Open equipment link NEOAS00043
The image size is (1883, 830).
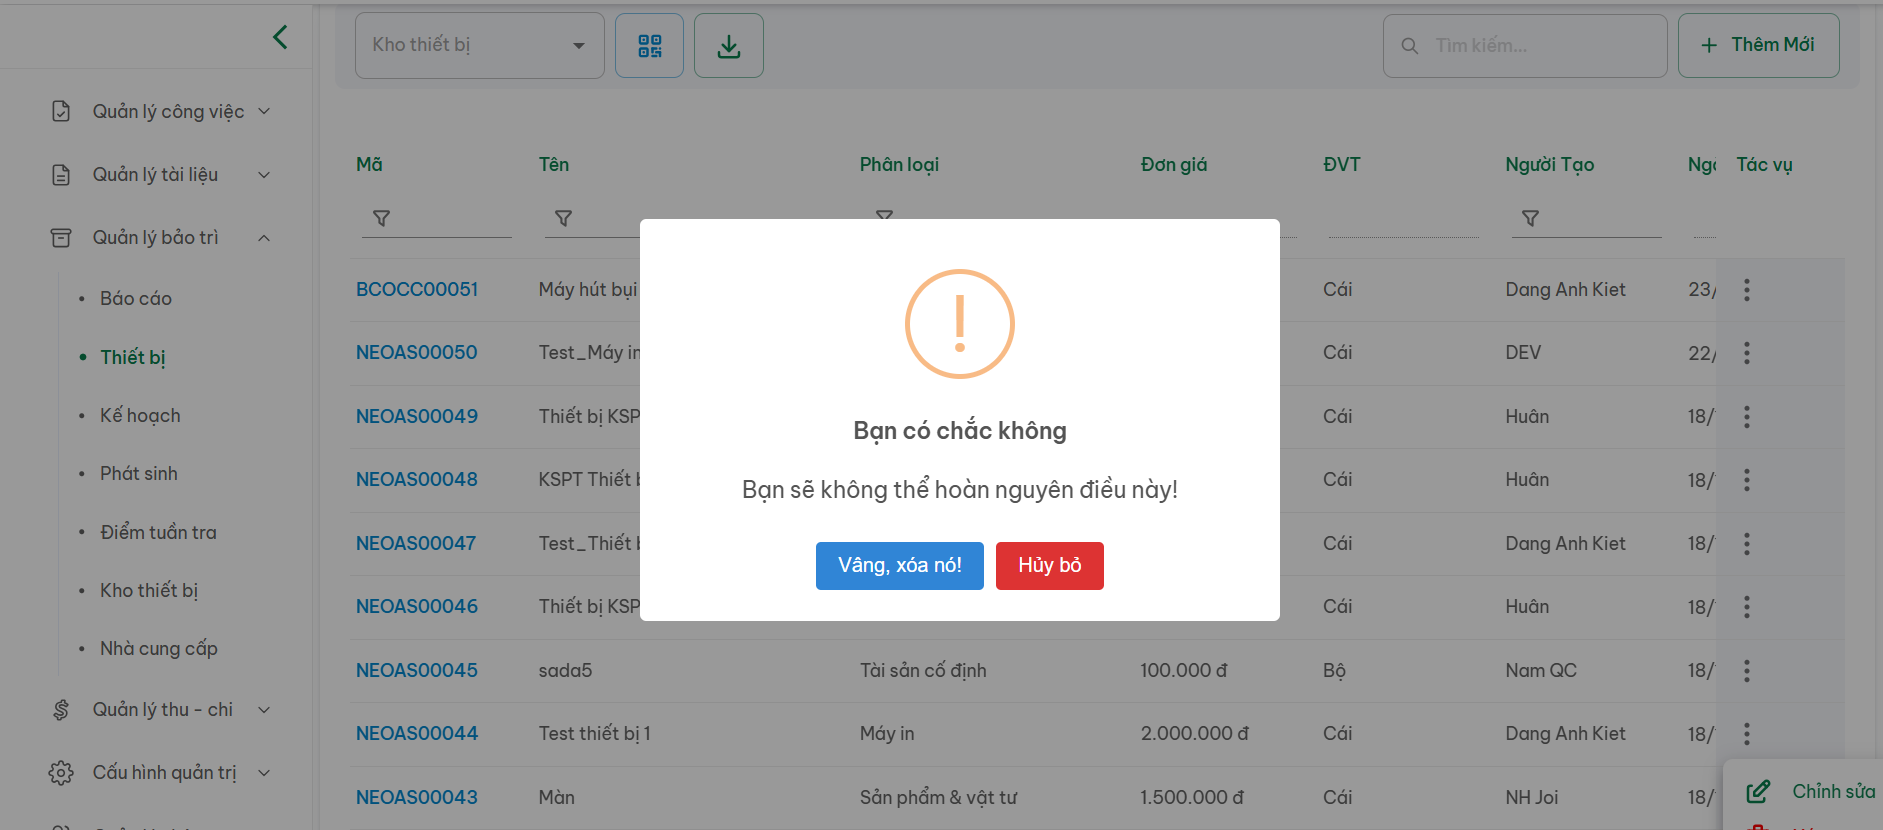[417, 798]
